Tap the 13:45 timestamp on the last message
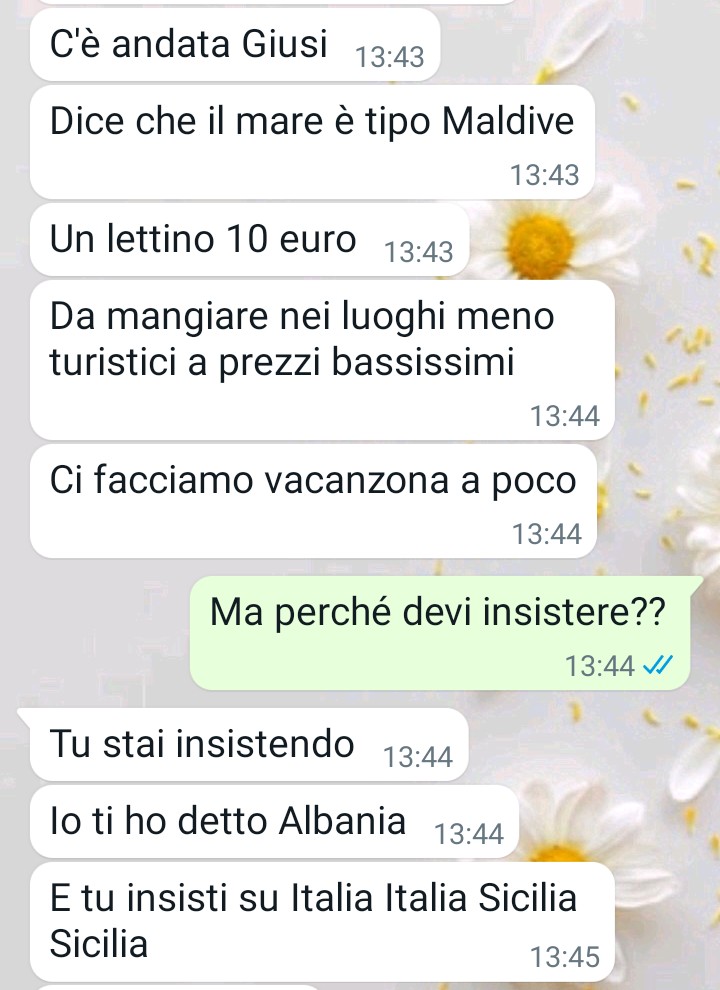The width and height of the screenshot is (720, 990). [x=565, y=957]
